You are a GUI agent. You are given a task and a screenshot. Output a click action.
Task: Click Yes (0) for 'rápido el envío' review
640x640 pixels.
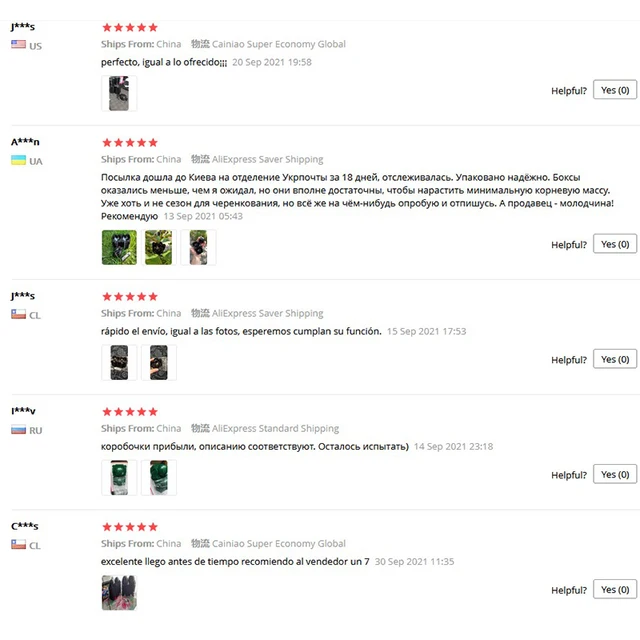click(x=615, y=359)
